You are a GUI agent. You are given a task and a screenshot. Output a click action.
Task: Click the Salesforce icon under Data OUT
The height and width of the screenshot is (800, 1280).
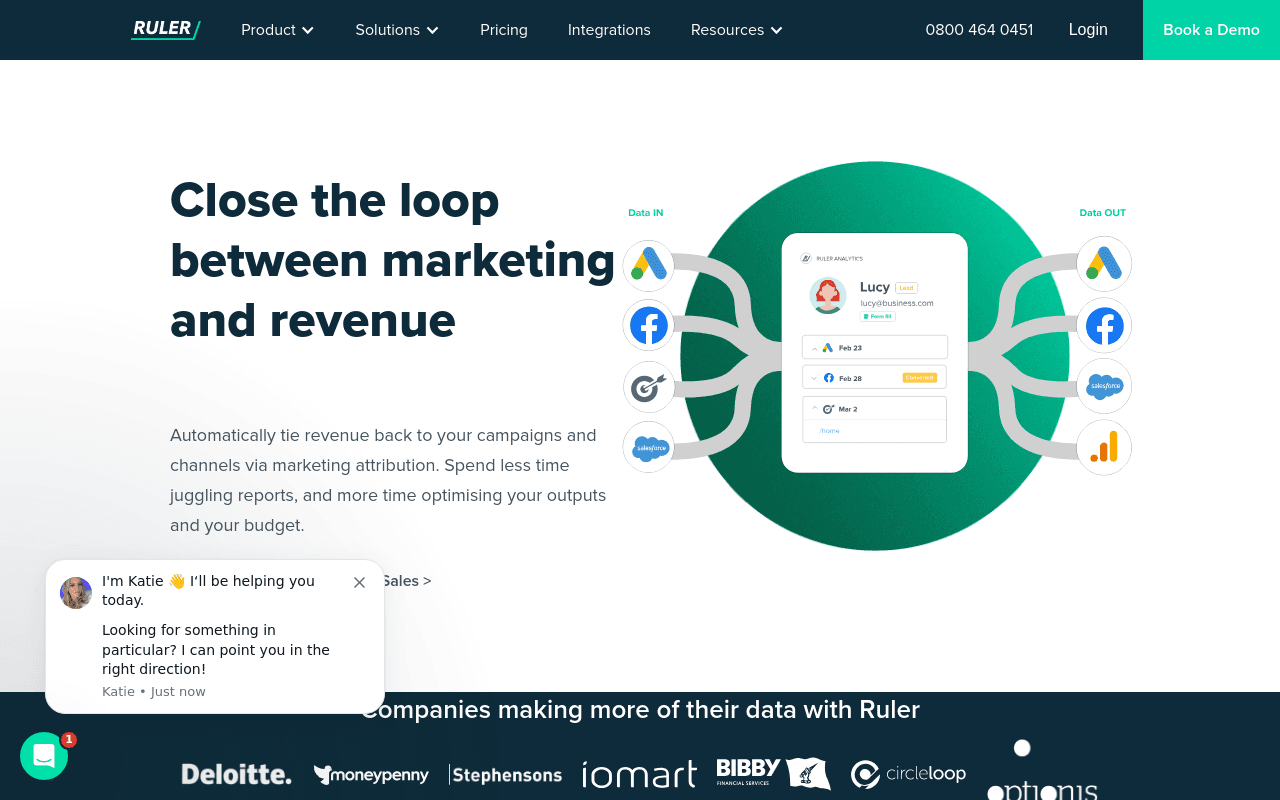click(1104, 386)
